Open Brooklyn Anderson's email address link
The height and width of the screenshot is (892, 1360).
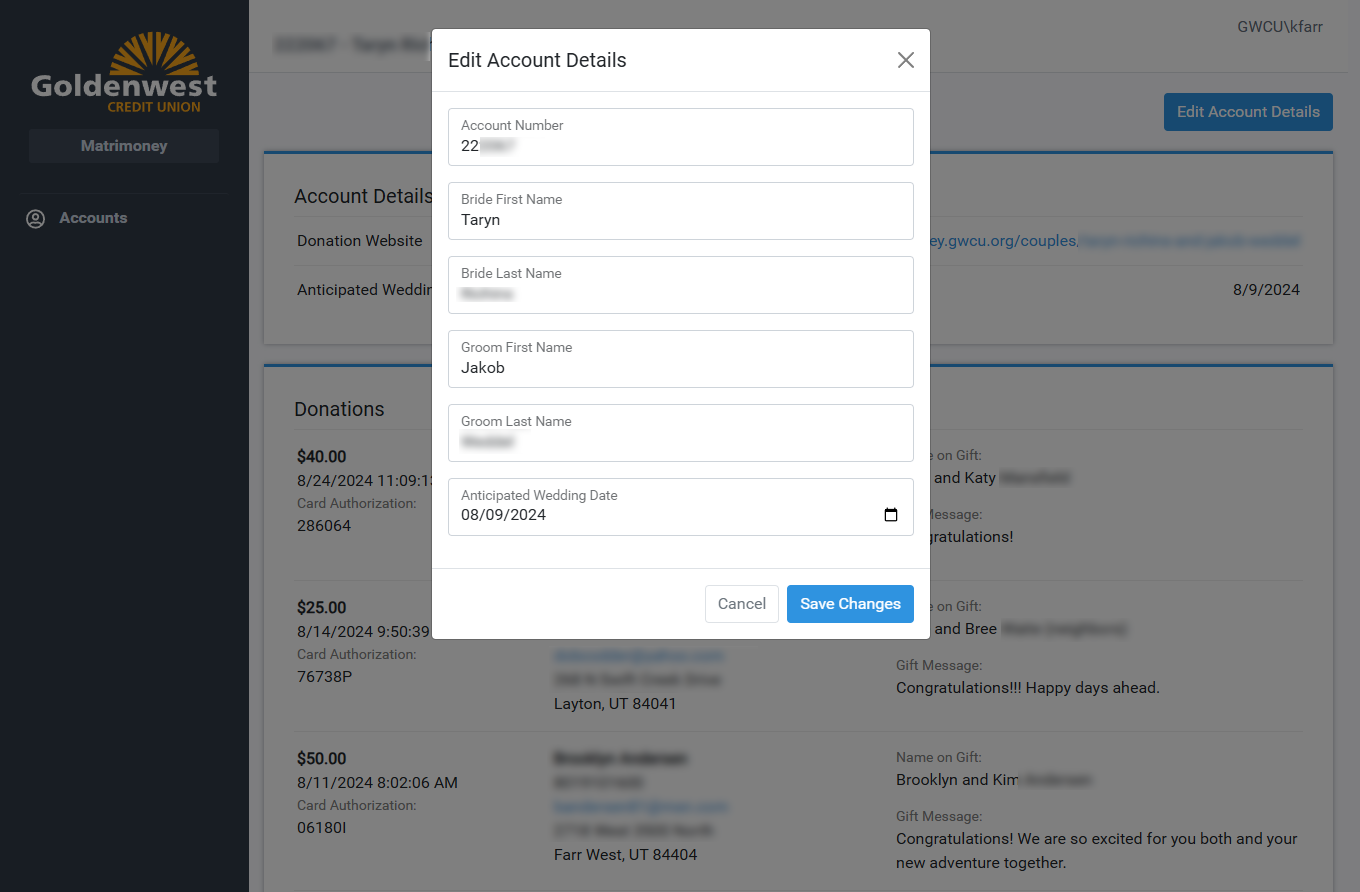641,806
